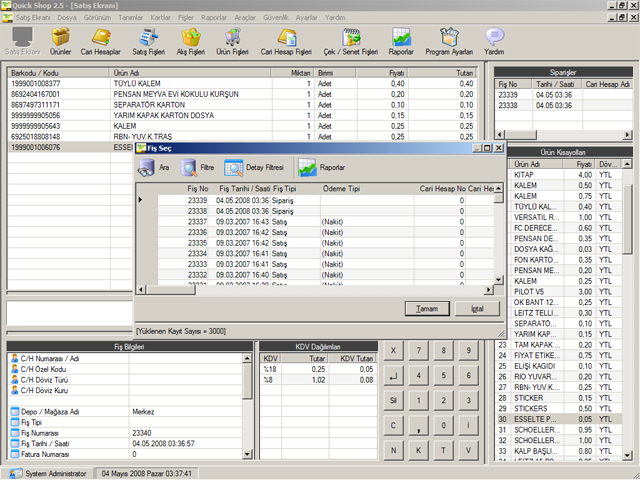Click the C/H Numarası / Adı row icon

15,359
